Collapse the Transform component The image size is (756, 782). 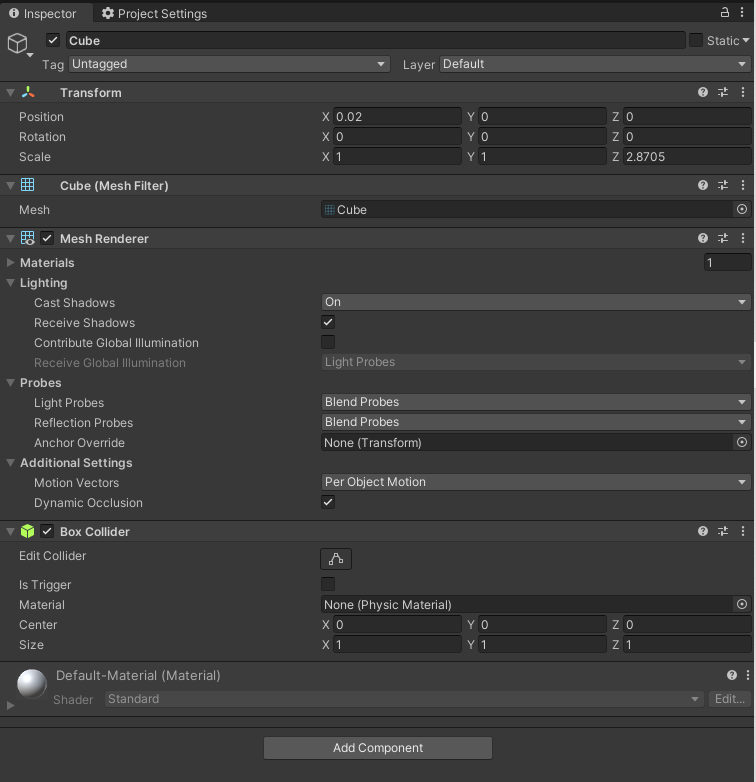[x=10, y=92]
